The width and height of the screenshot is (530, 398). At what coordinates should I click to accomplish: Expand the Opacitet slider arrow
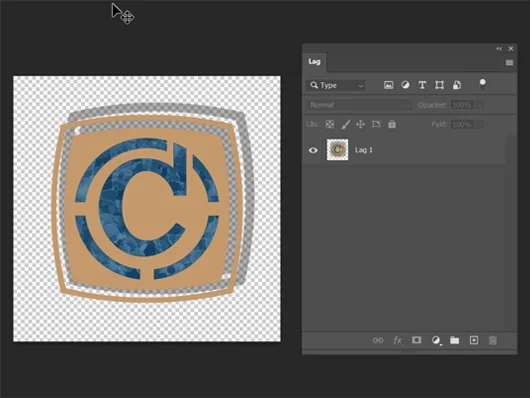coord(479,105)
